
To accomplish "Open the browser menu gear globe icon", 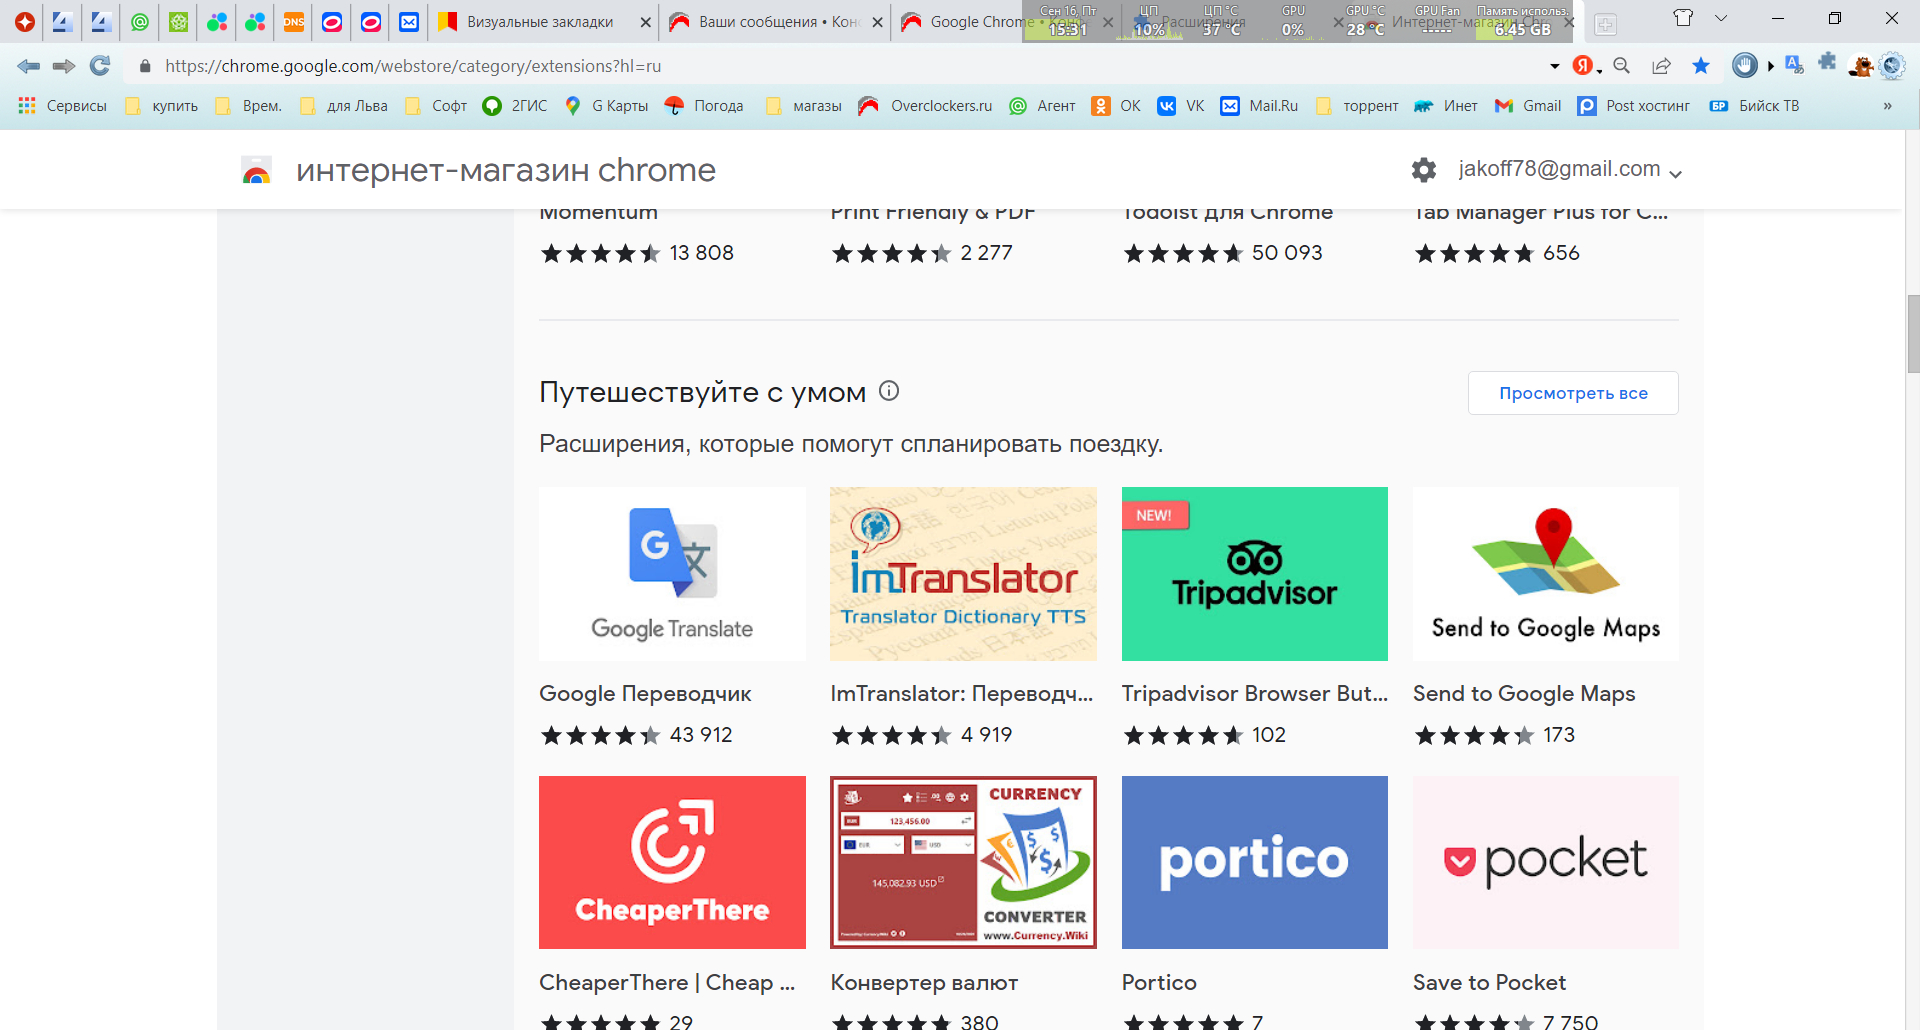I will tap(1892, 66).
